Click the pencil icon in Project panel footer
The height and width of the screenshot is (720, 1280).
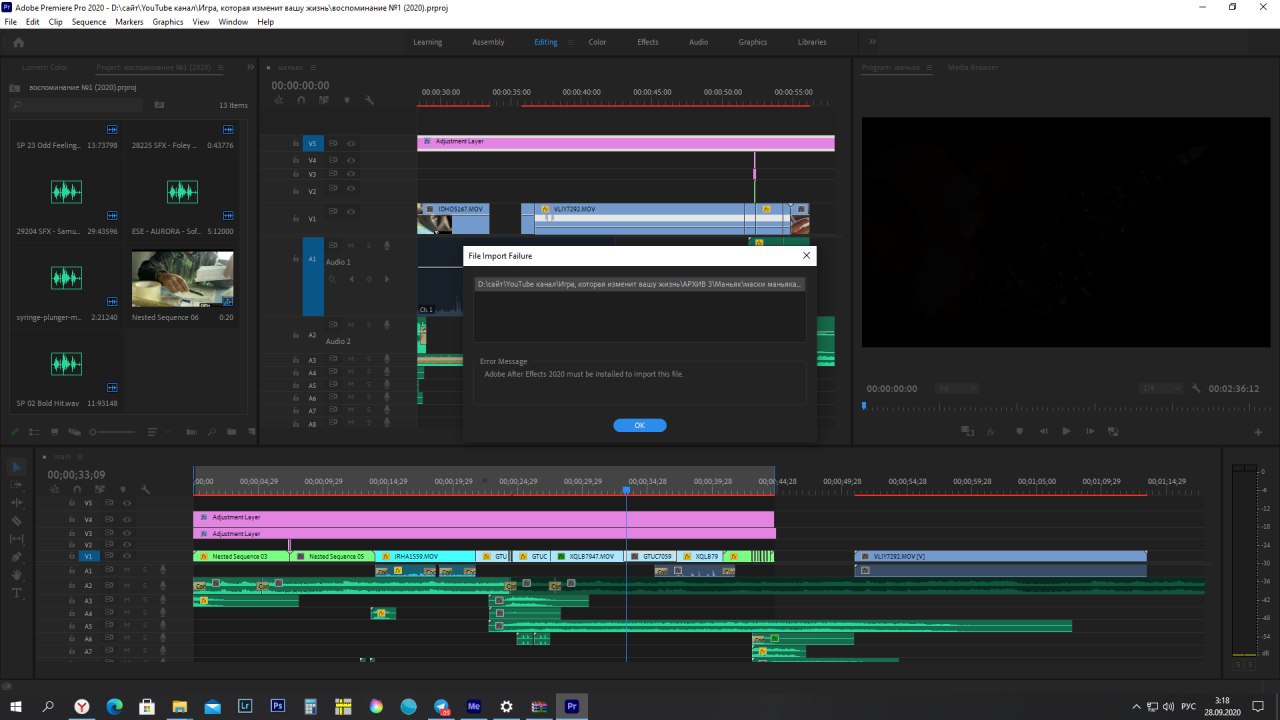[x=14, y=432]
